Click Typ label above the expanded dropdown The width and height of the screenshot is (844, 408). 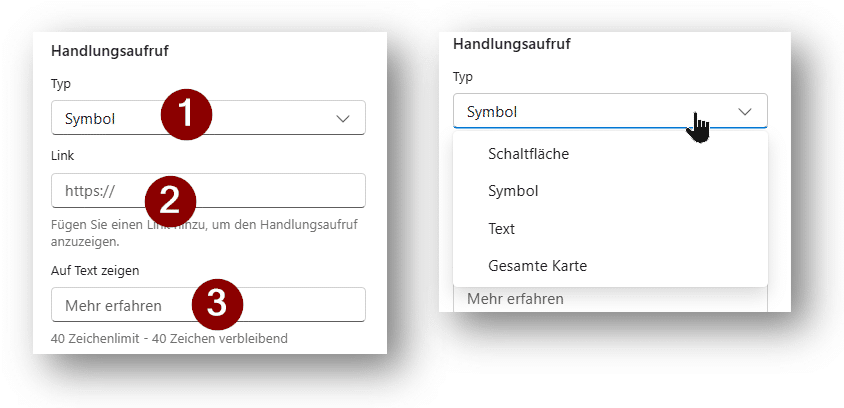tap(463, 76)
